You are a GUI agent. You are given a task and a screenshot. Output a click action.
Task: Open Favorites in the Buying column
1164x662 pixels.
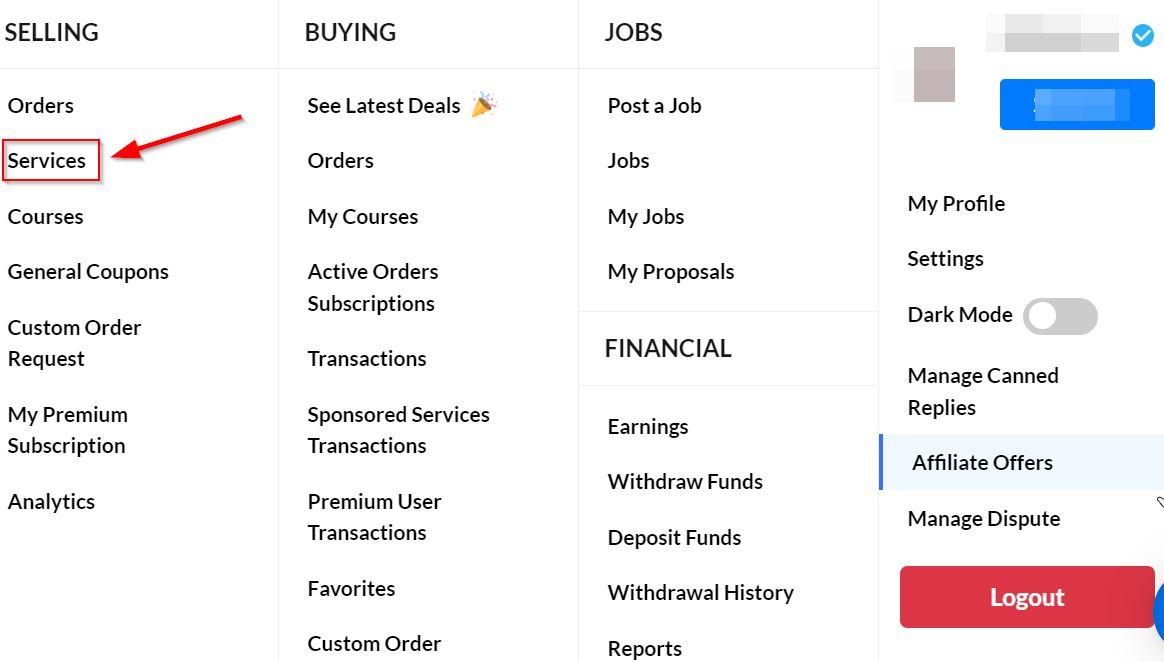(351, 589)
